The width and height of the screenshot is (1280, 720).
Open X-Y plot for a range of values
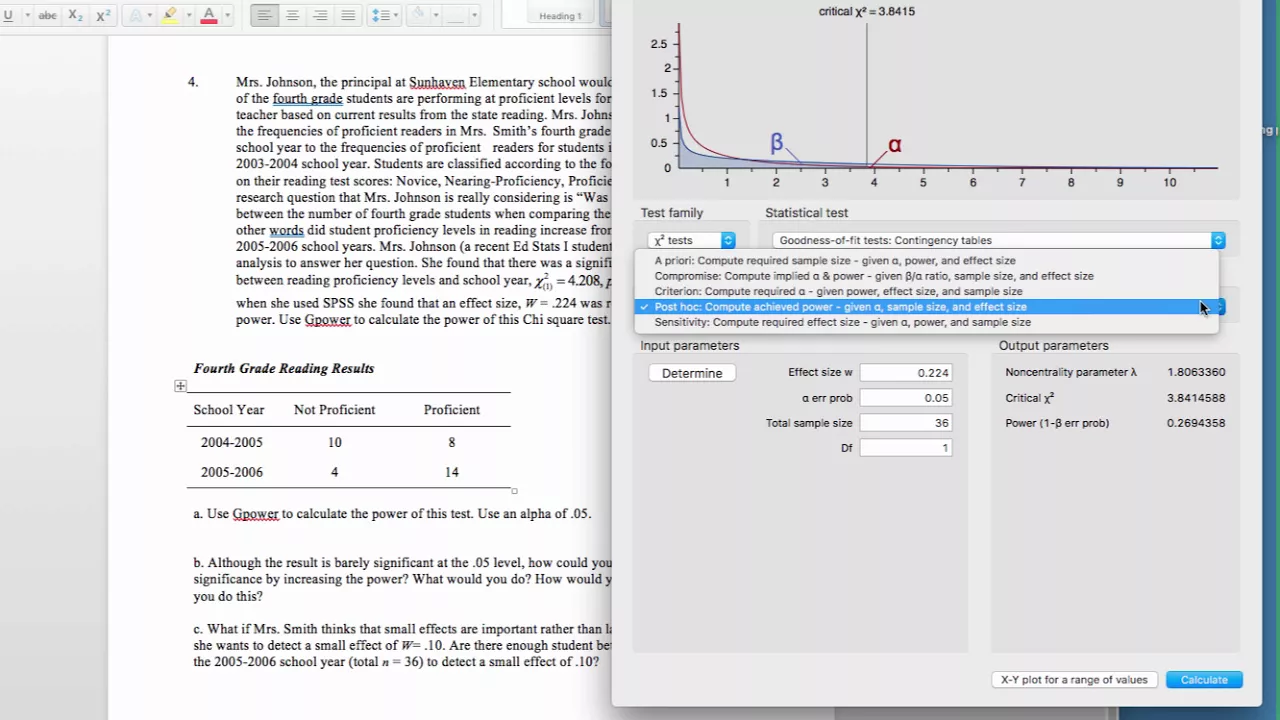point(1075,680)
